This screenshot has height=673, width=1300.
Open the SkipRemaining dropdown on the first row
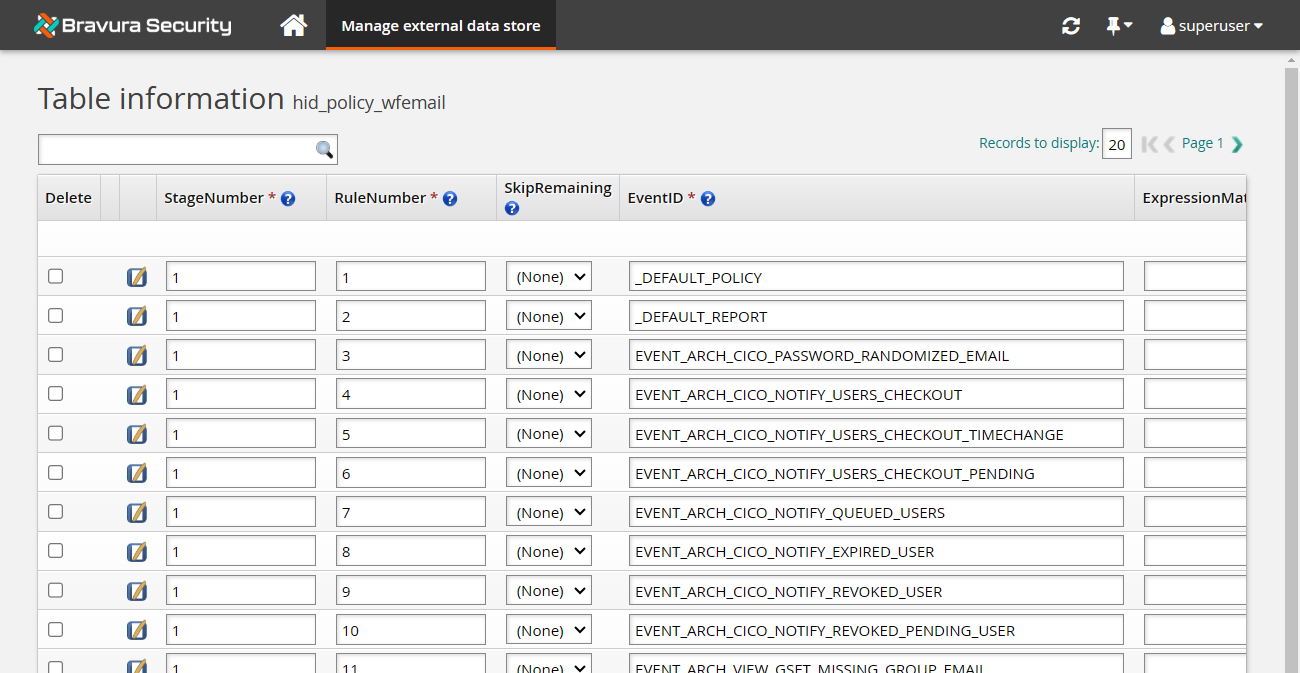548,276
